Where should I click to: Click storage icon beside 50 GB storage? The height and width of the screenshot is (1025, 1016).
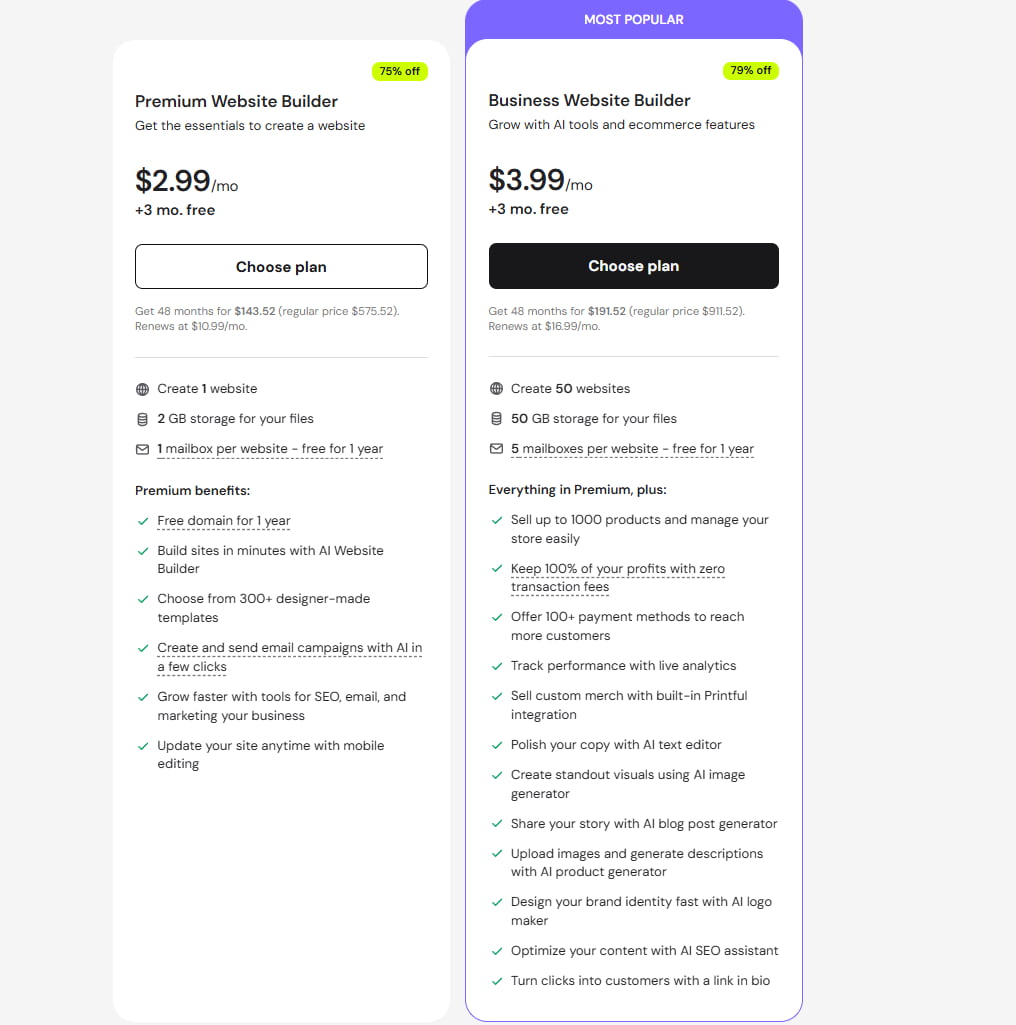point(496,419)
